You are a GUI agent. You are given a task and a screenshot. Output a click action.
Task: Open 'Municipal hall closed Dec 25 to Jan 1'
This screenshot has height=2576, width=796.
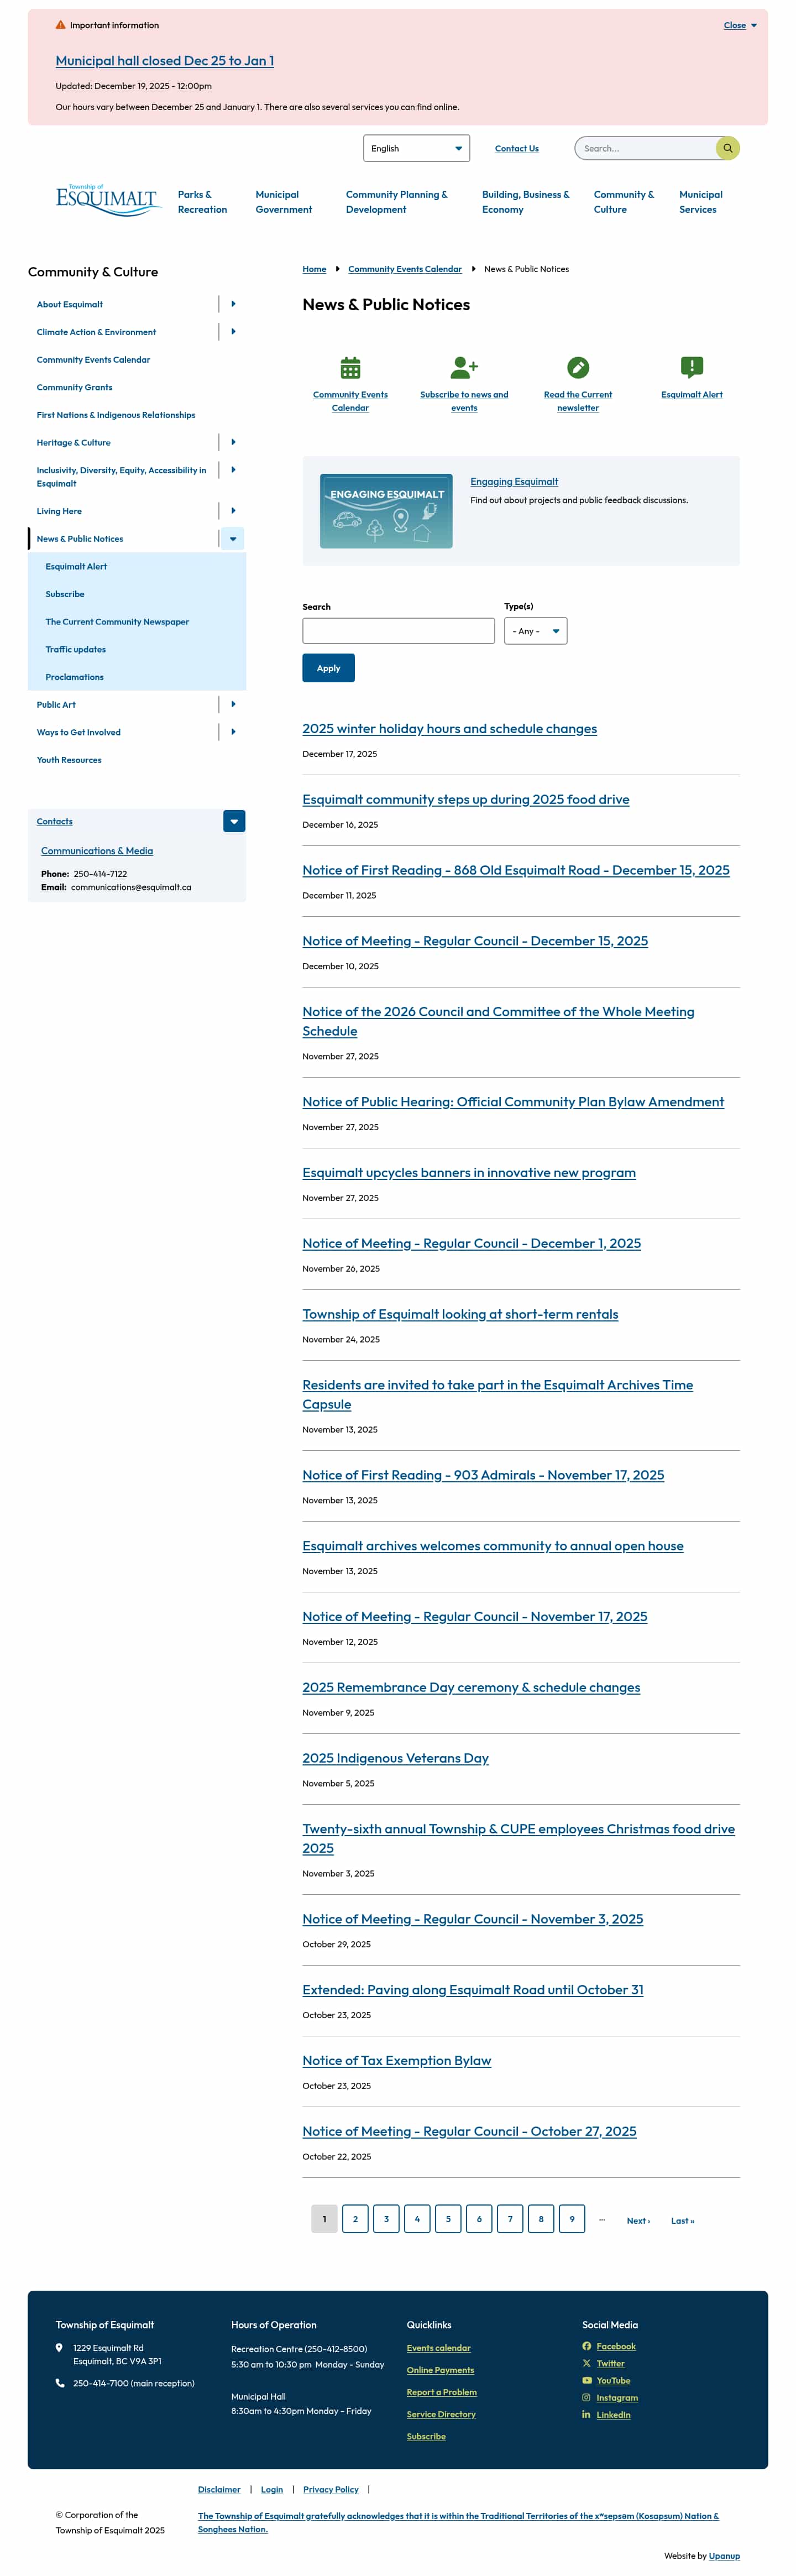(164, 60)
